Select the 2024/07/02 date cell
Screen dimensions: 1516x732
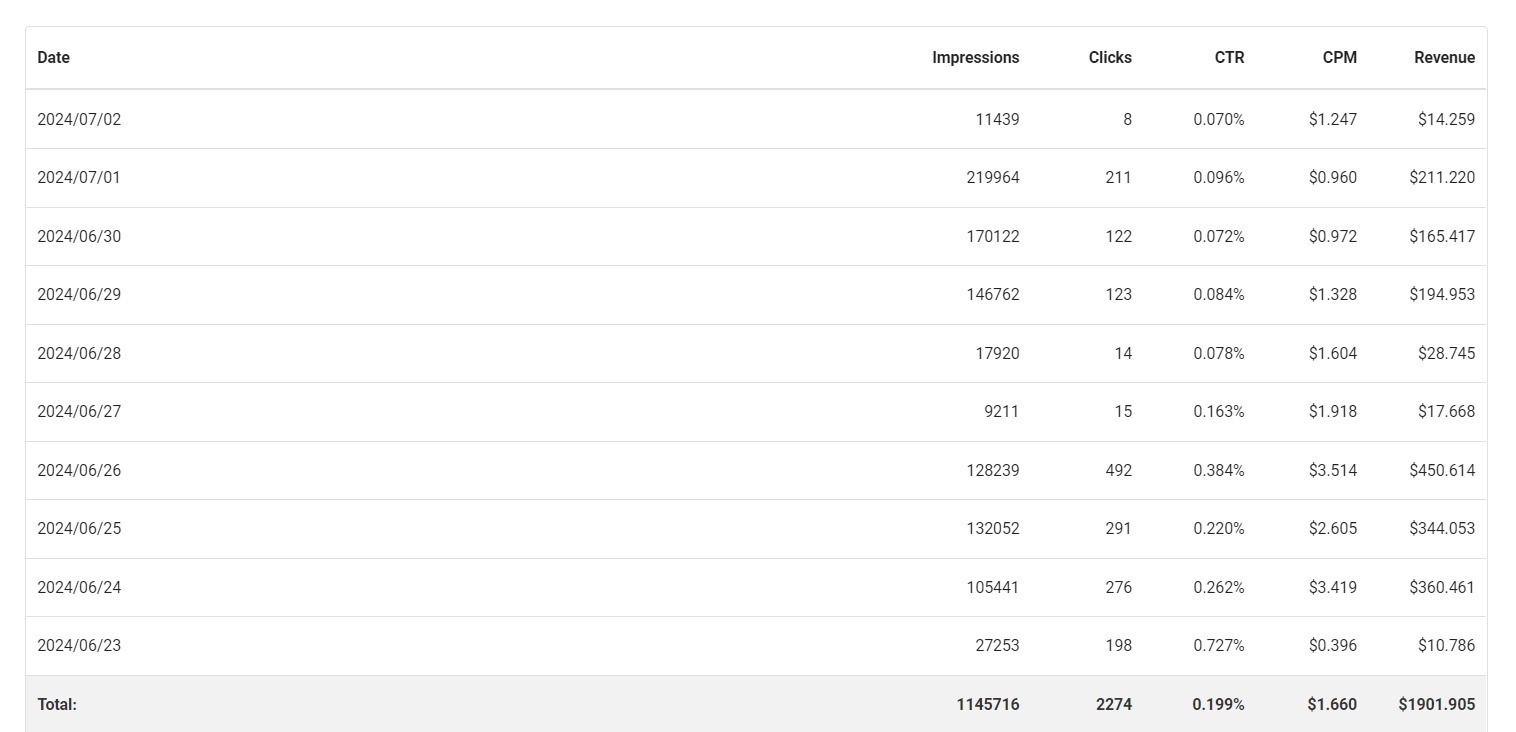pyautogui.click(x=79, y=120)
